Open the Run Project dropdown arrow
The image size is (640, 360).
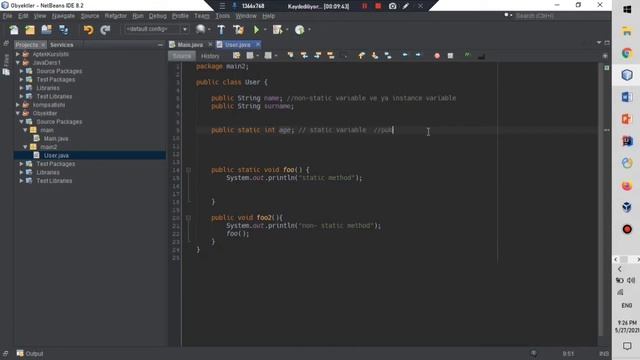[x=265, y=29]
